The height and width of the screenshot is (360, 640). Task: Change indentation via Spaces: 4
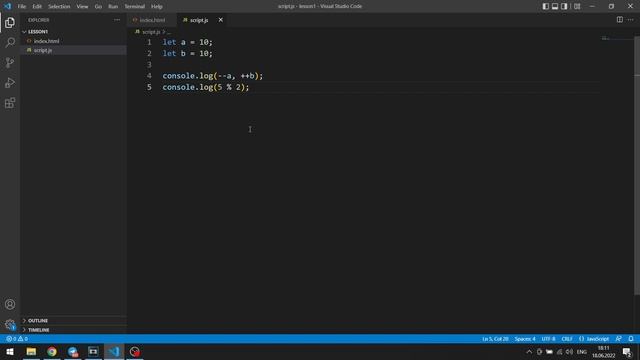[524, 339]
